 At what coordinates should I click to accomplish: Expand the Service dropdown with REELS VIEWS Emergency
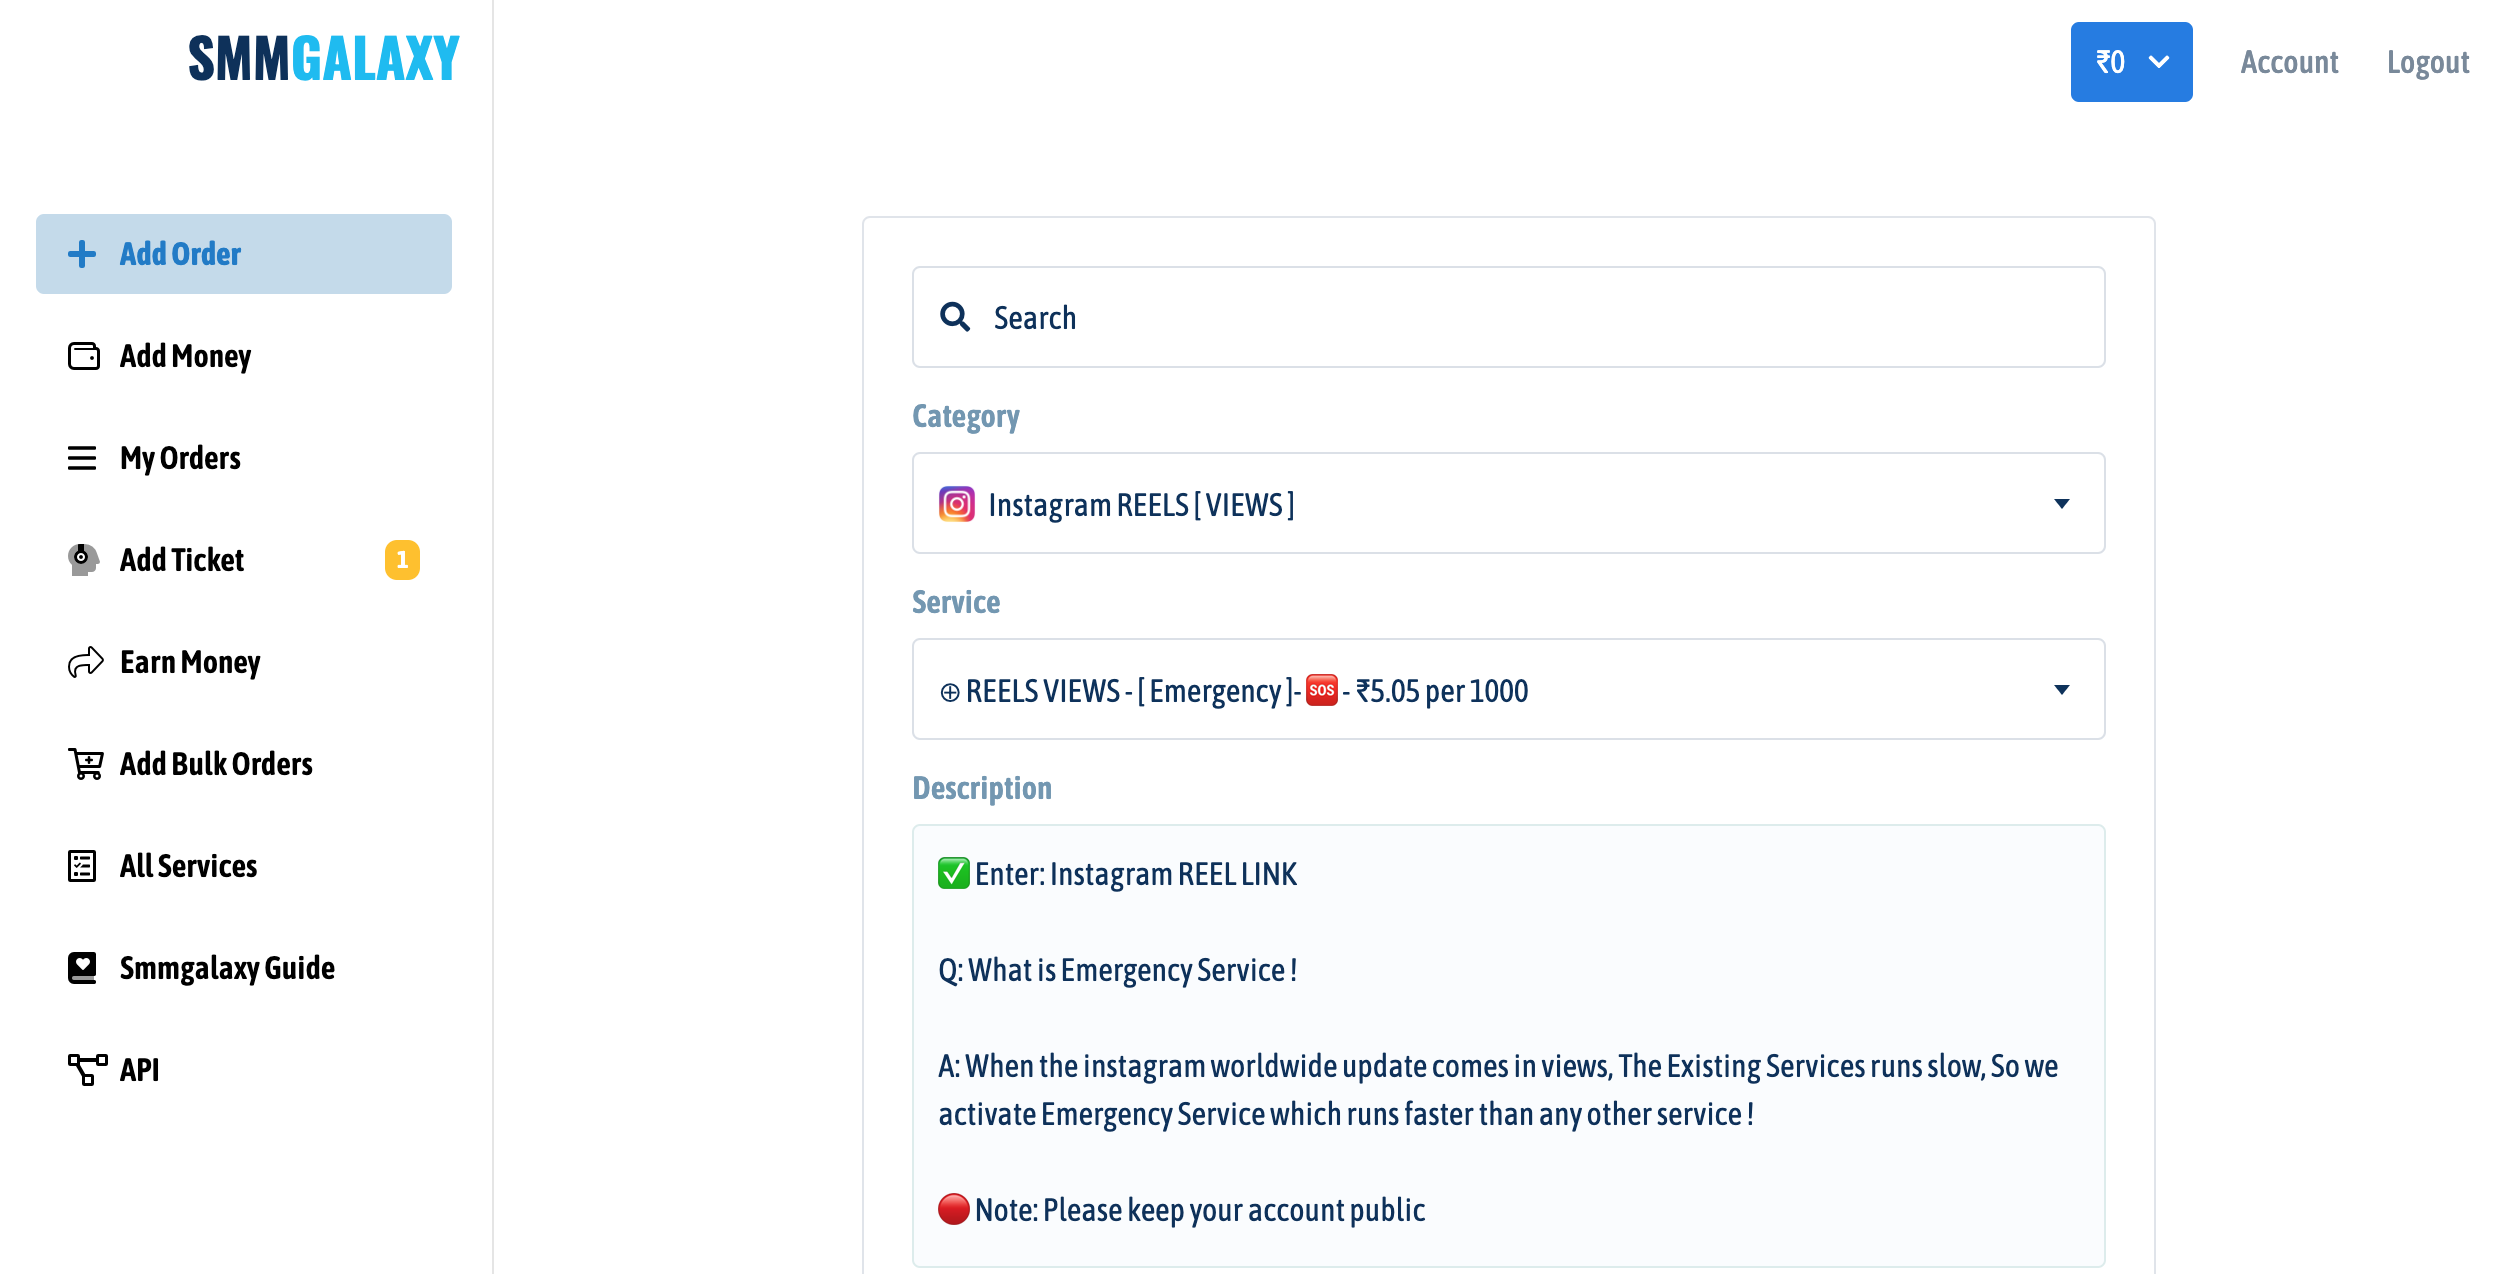tap(1508, 689)
